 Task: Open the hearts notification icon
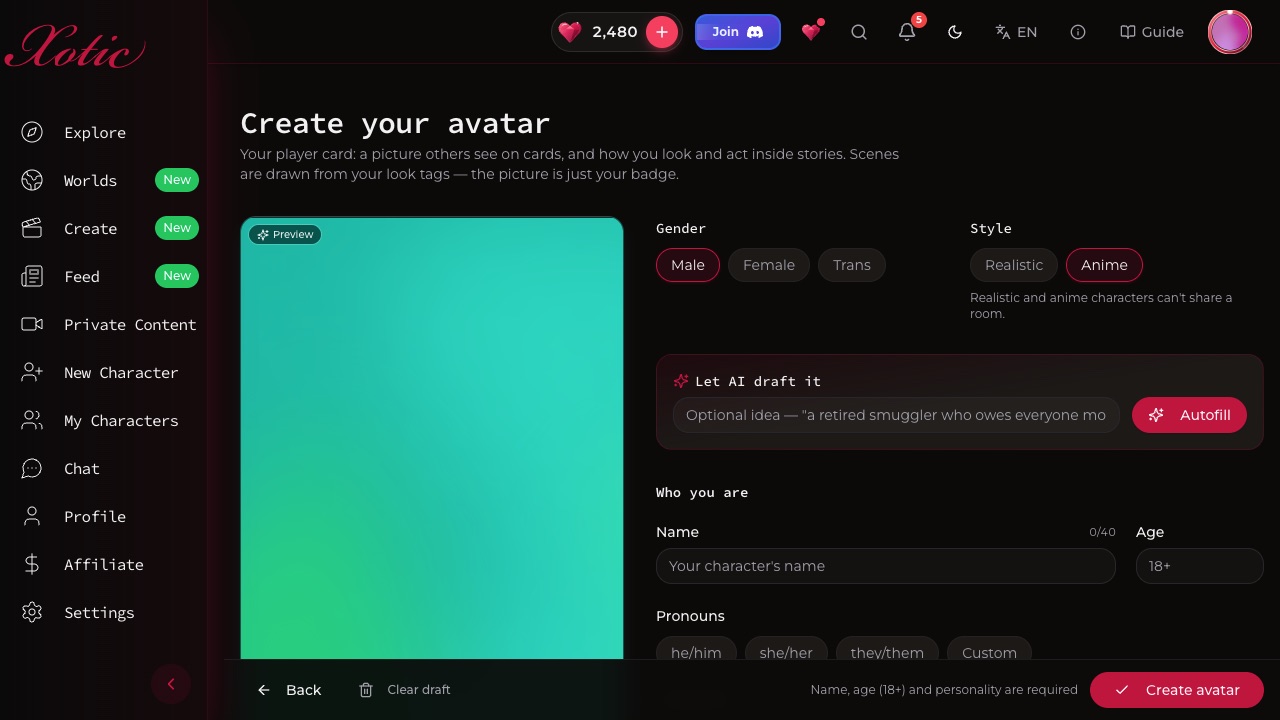[811, 32]
